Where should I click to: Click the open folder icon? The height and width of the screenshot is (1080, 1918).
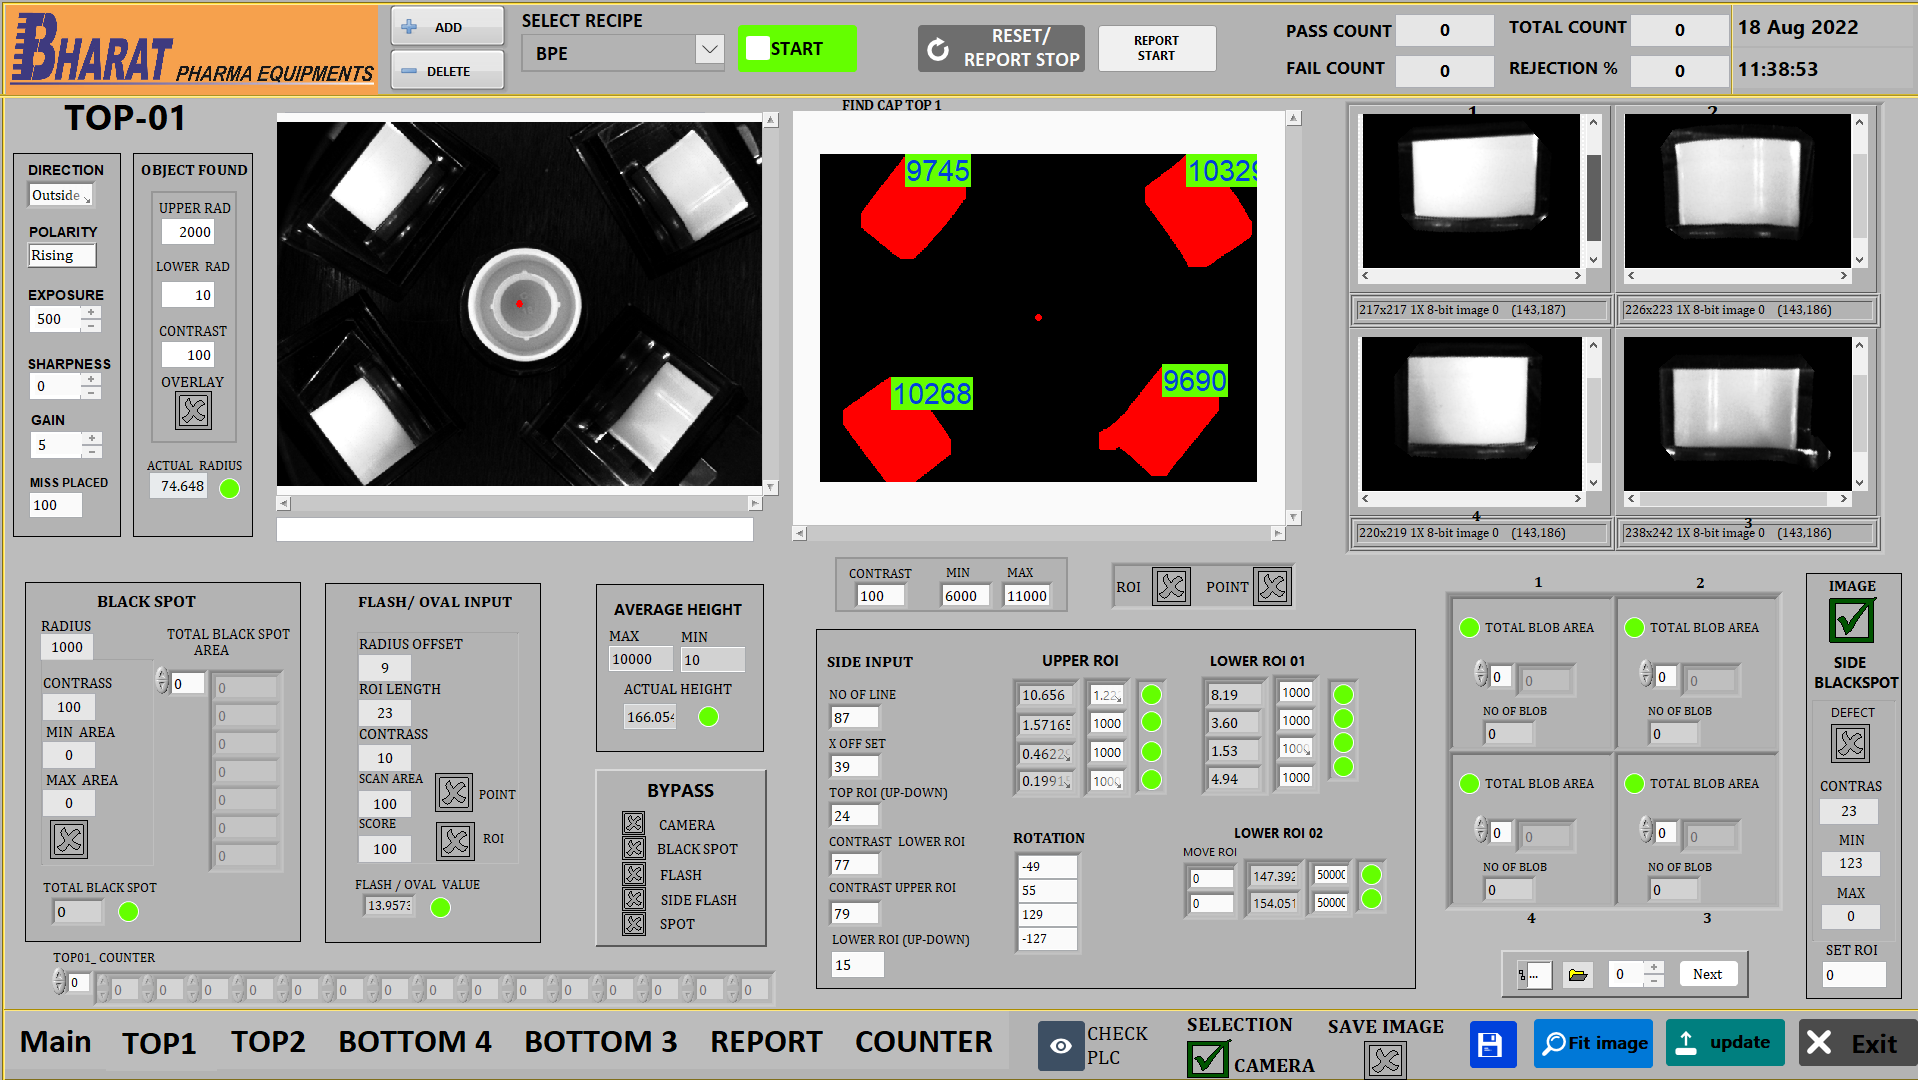[x=1577, y=975]
